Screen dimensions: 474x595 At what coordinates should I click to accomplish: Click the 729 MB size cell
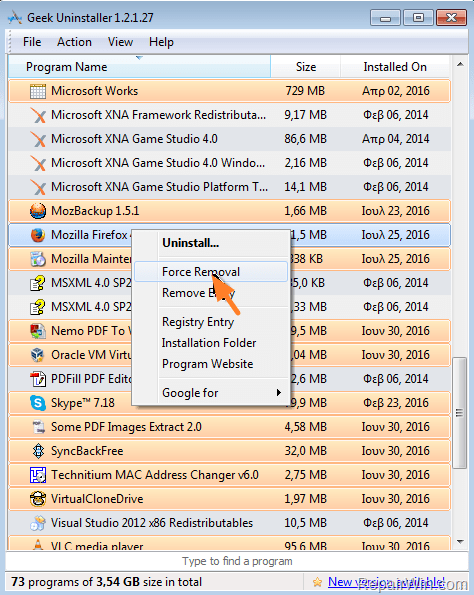(306, 91)
